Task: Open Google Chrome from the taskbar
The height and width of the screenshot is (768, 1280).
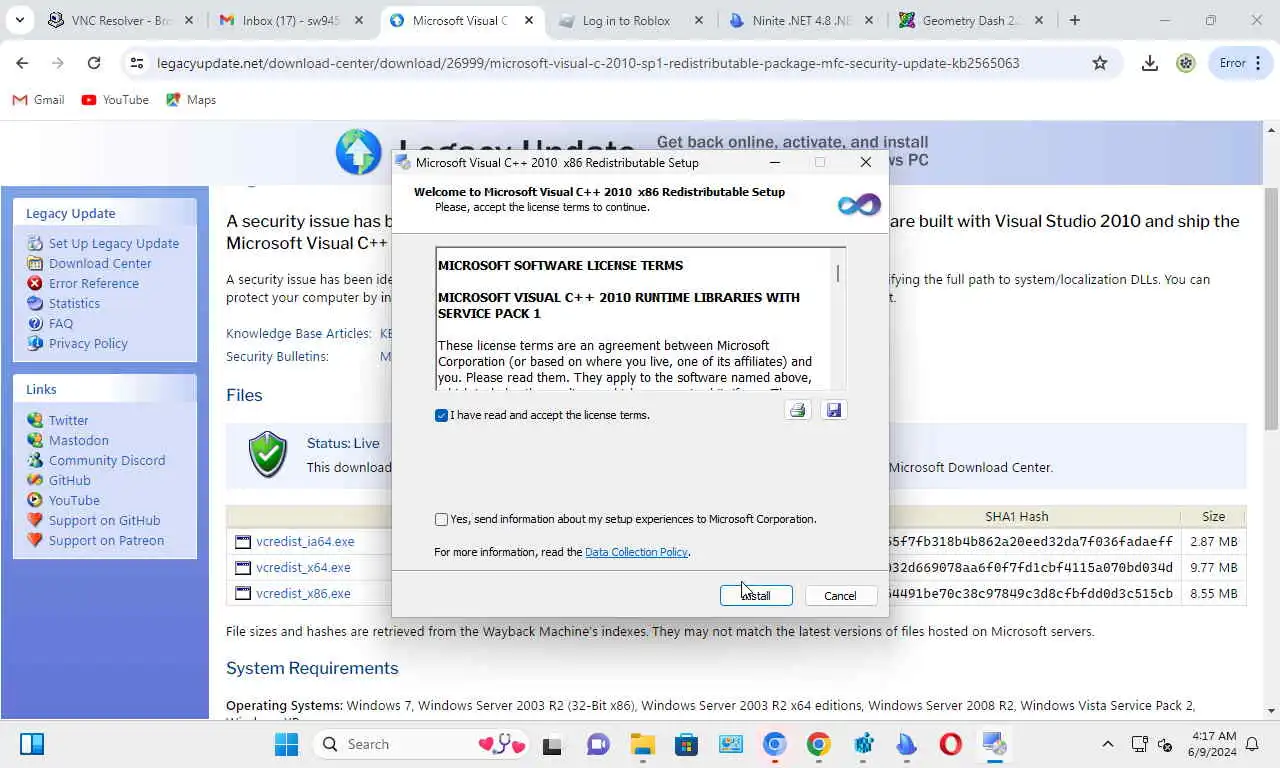Action: coord(818,744)
